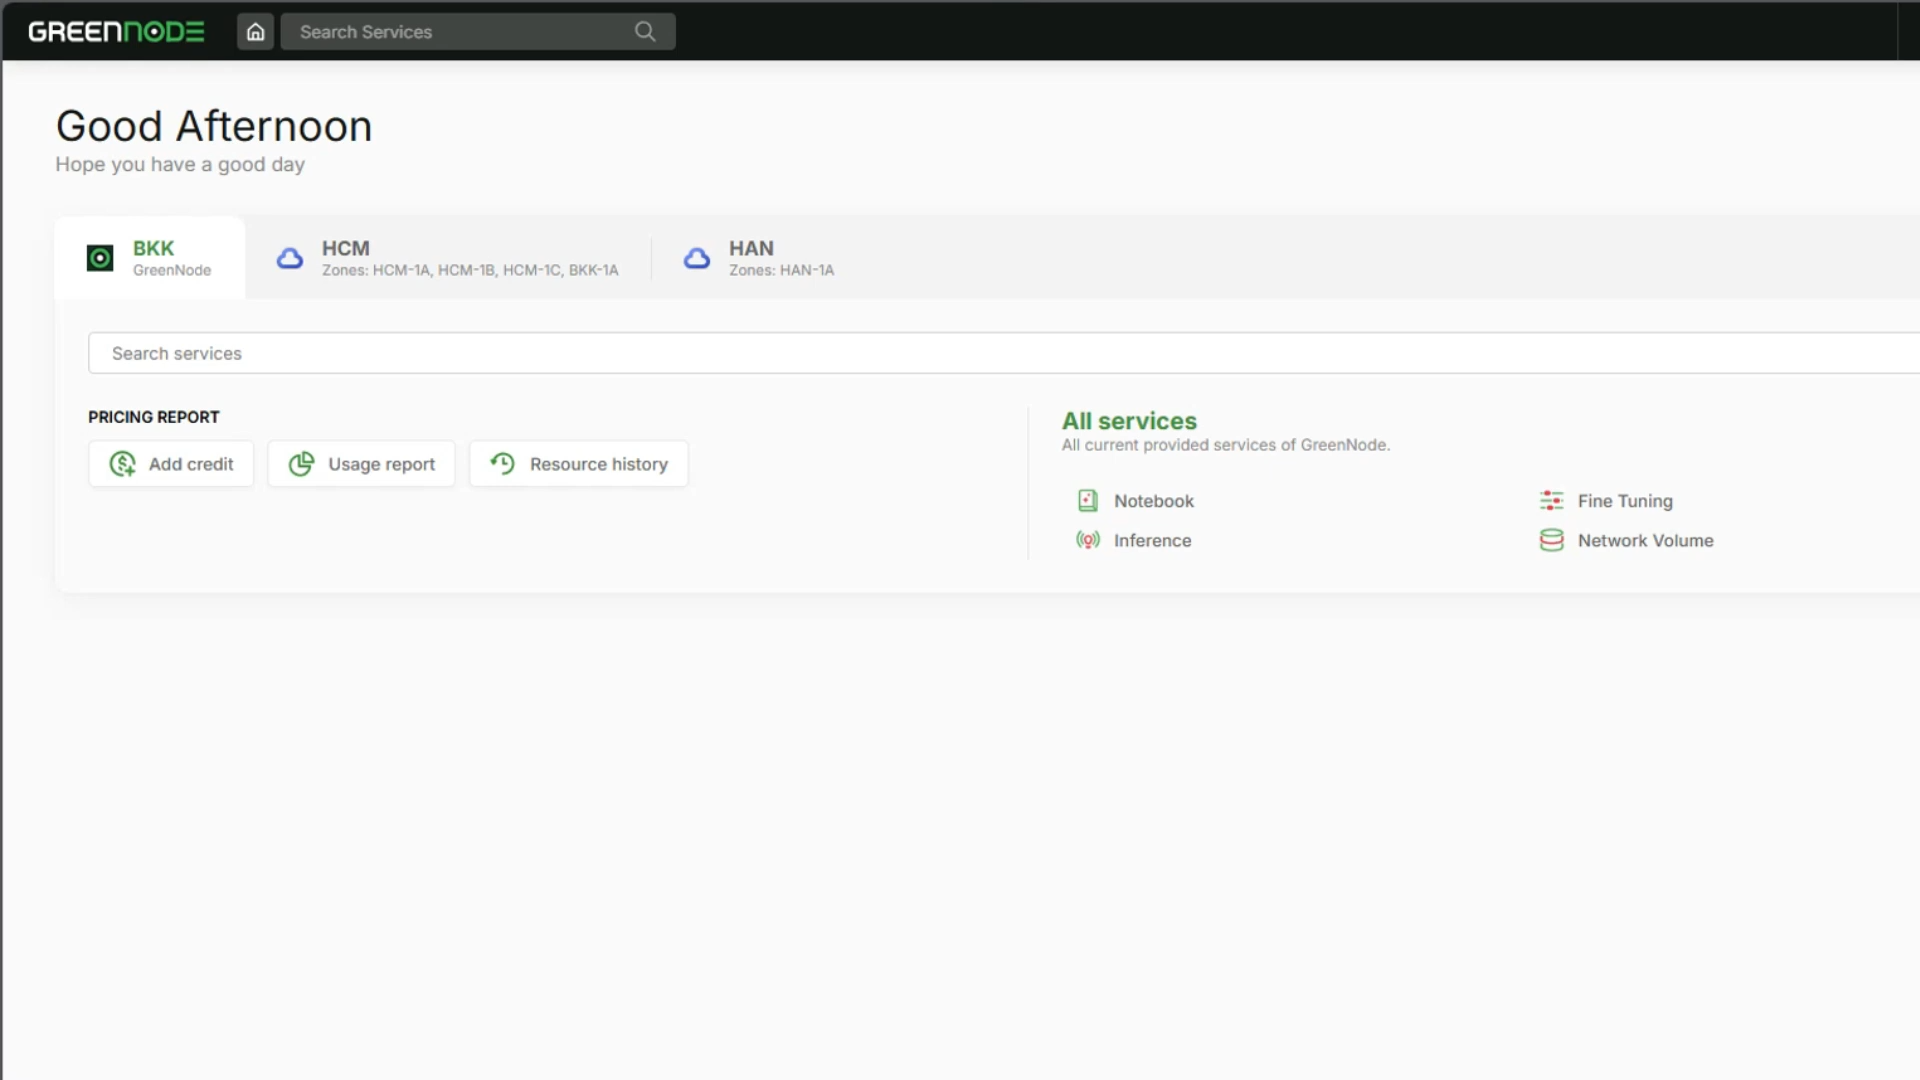Viewport: 1920px width, 1080px height.
Task: Click 'All current provided services of GreenNode.' text
Action: tap(1226, 445)
